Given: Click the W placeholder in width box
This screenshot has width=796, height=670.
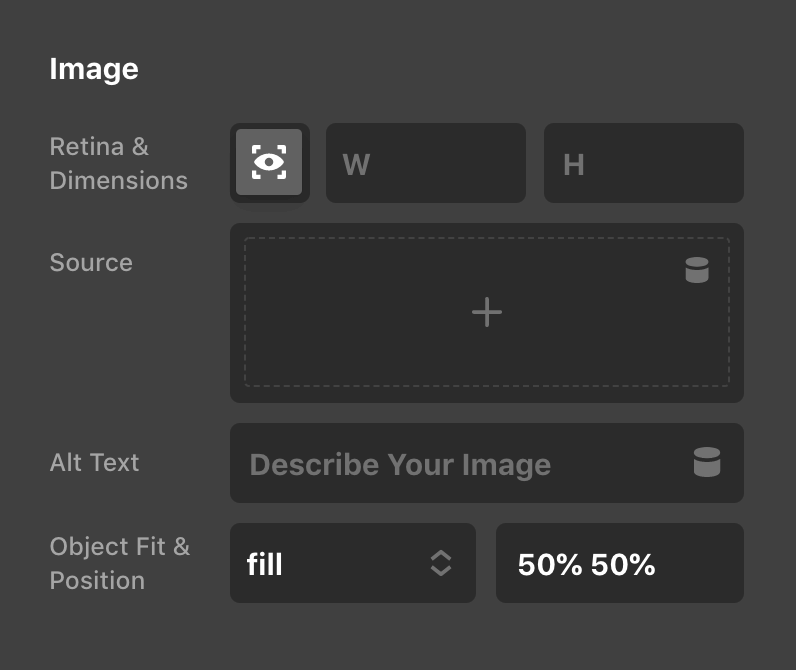Looking at the screenshot, I should [x=356, y=164].
